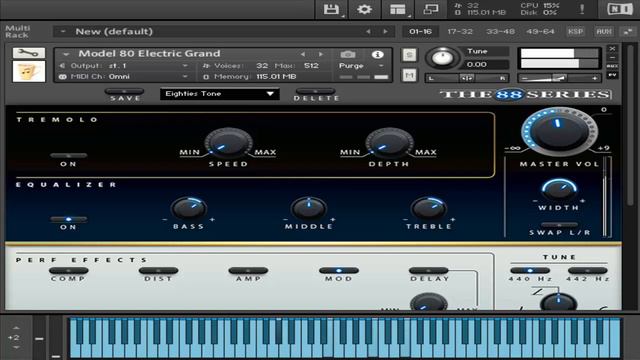Image resolution: width=640 pixels, height=360 pixels.
Task: Click Max voices 512 value
Action: point(311,66)
